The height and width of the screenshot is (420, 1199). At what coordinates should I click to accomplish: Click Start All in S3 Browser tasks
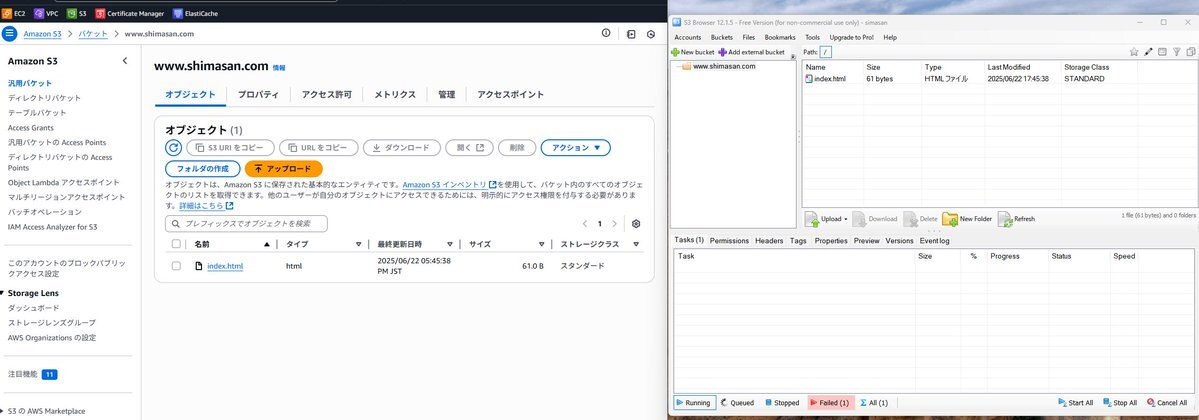(x=1075, y=402)
